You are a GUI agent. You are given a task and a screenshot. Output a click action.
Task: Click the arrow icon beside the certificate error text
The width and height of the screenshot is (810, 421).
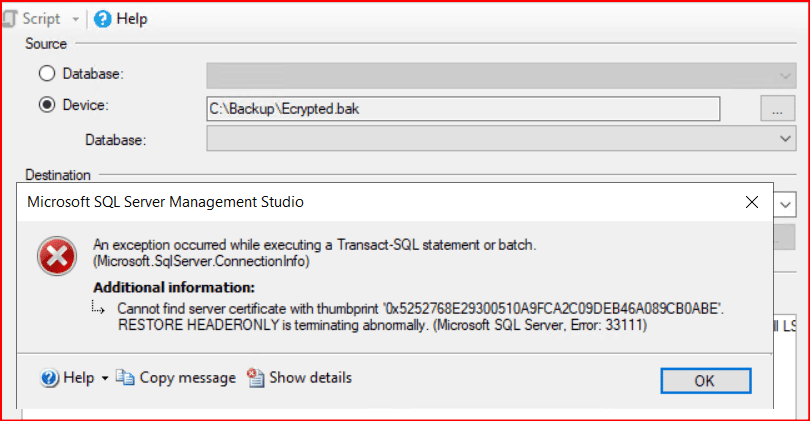pyautogui.click(x=100, y=308)
